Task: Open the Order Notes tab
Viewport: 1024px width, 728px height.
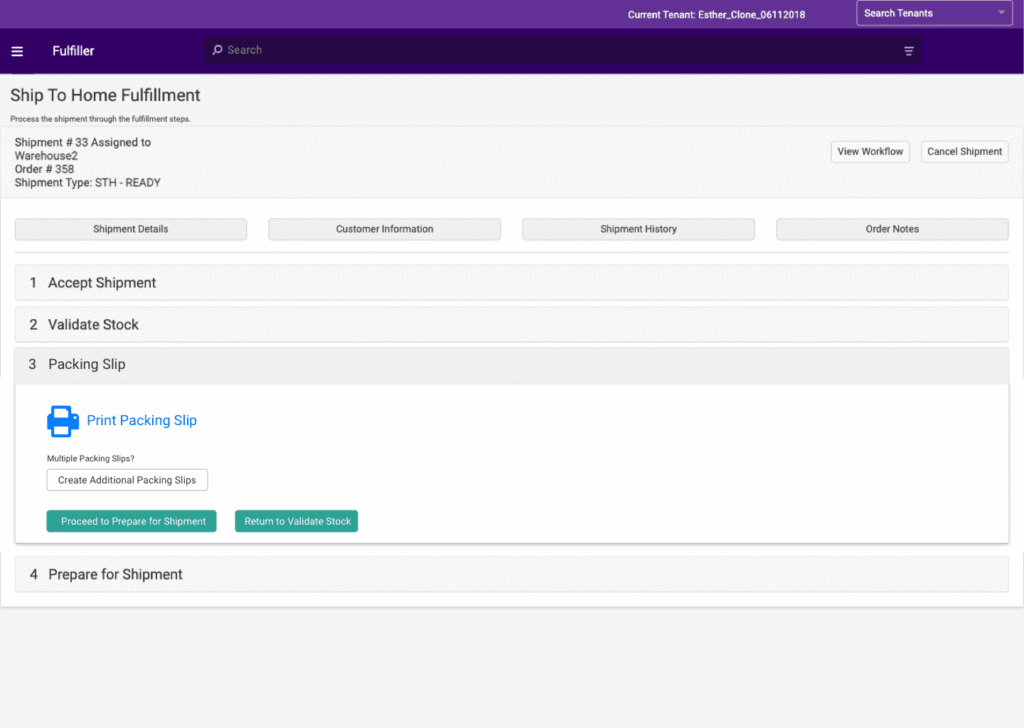Action: [892, 229]
